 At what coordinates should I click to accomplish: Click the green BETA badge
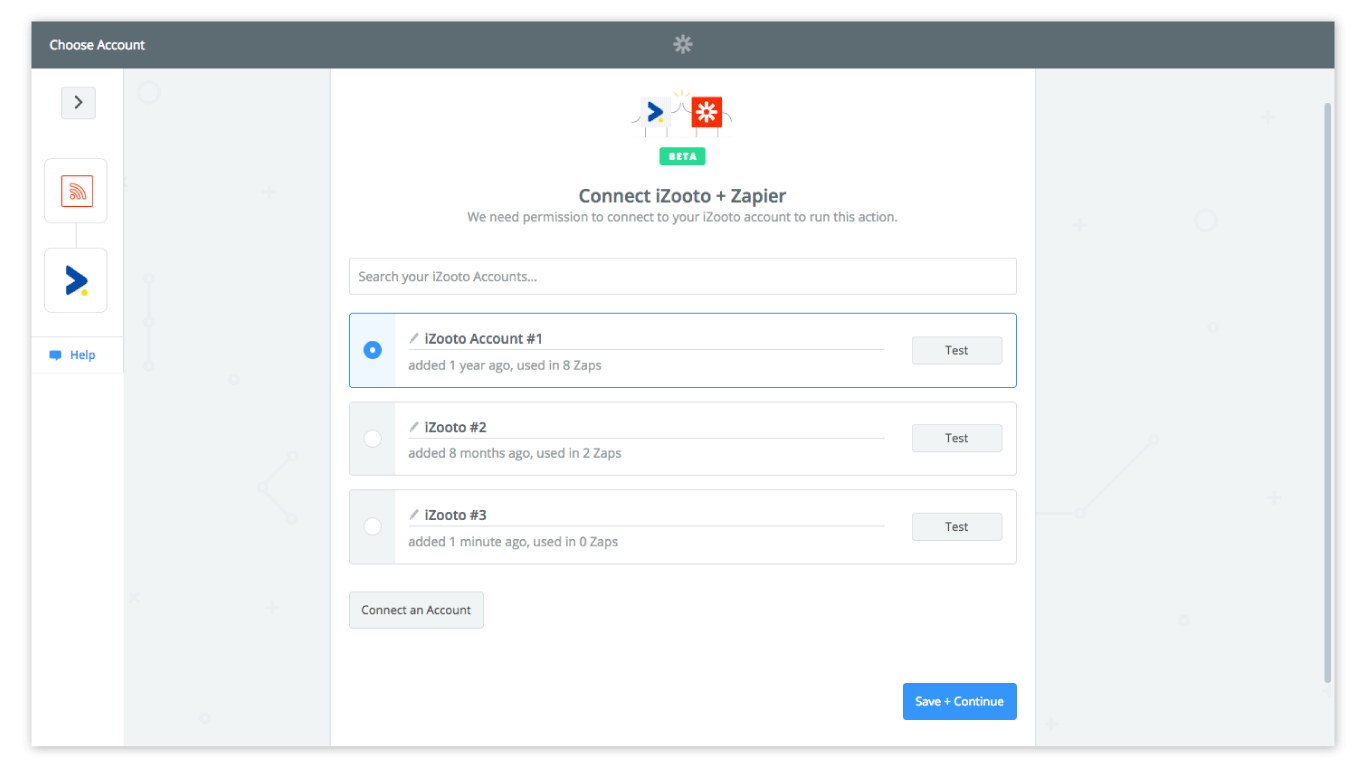tap(683, 156)
